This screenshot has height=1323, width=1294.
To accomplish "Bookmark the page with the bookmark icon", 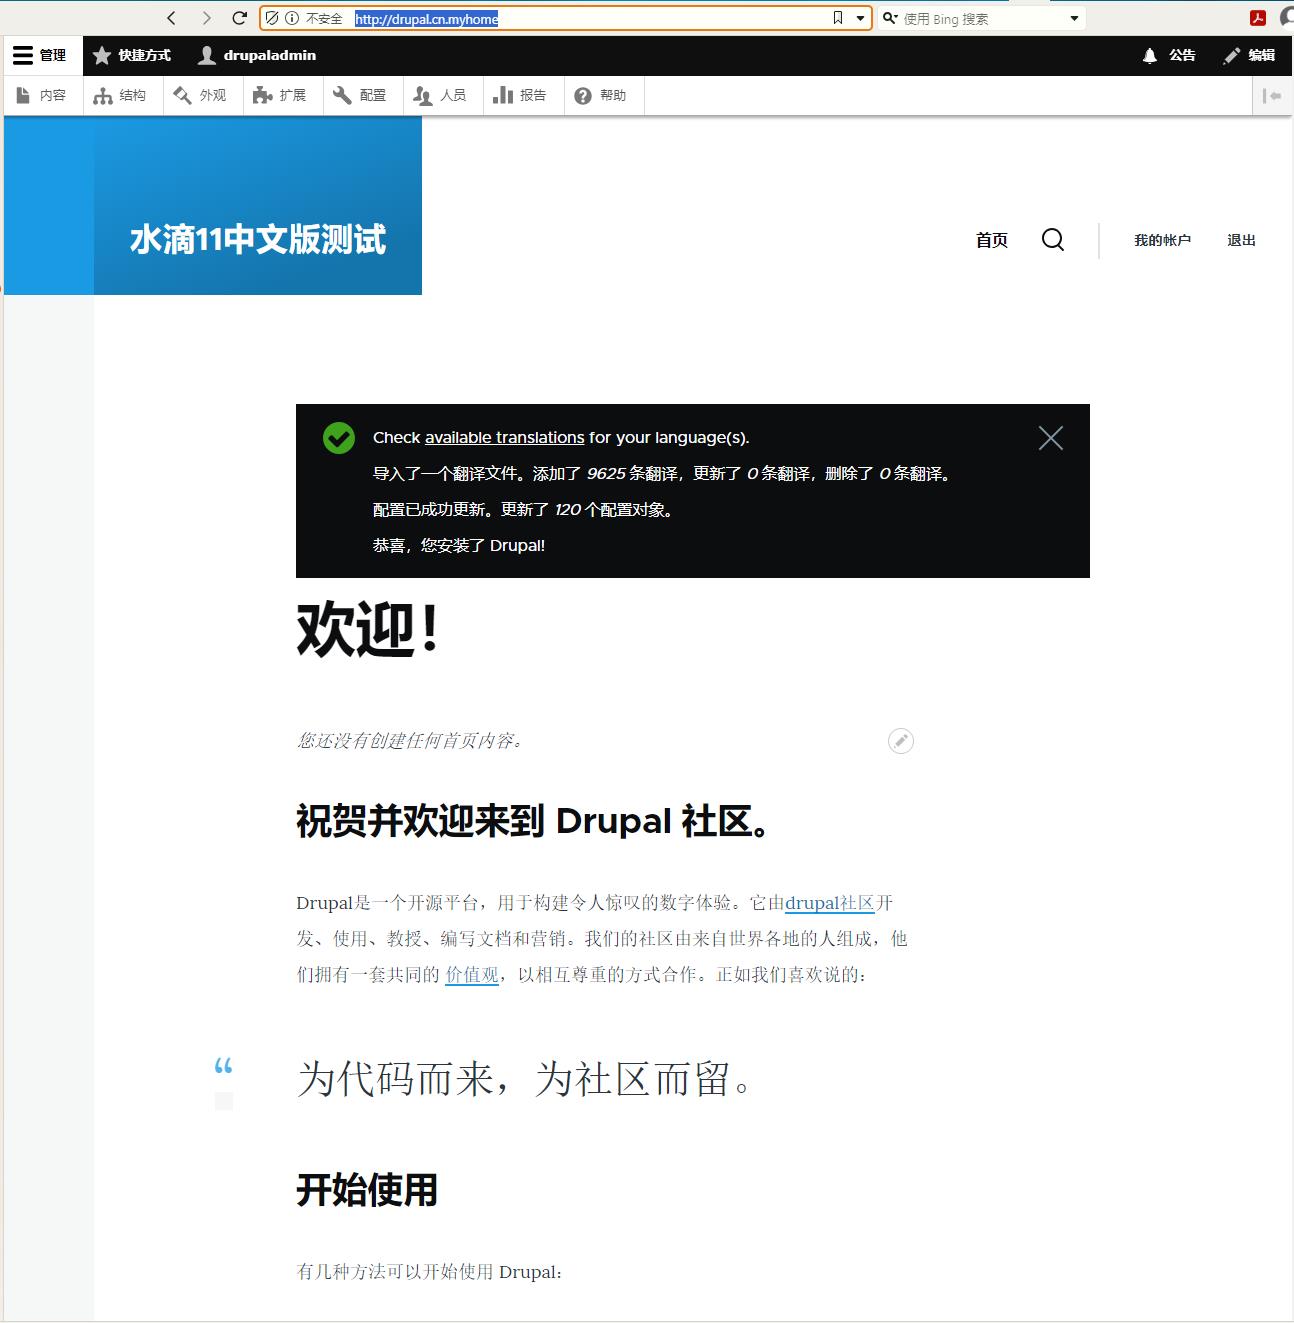I will (x=838, y=18).
